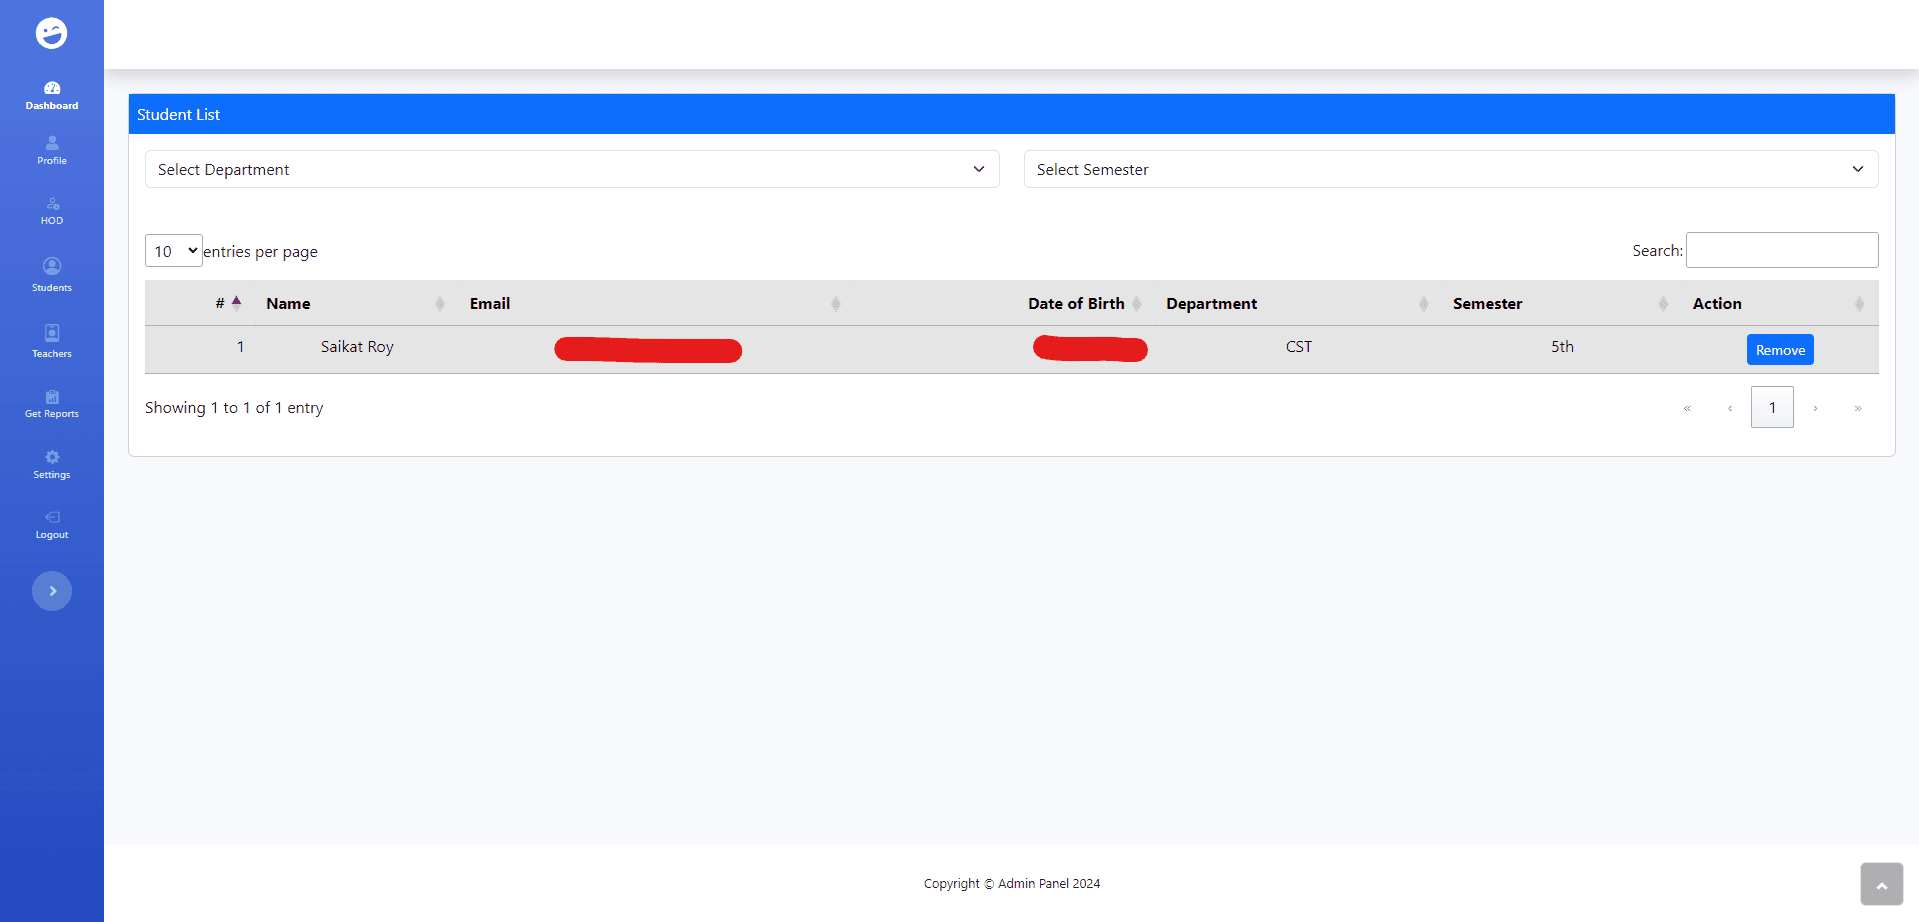Select the Students sidebar icon
Viewport: 1919px width, 922px height.
pos(52,266)
